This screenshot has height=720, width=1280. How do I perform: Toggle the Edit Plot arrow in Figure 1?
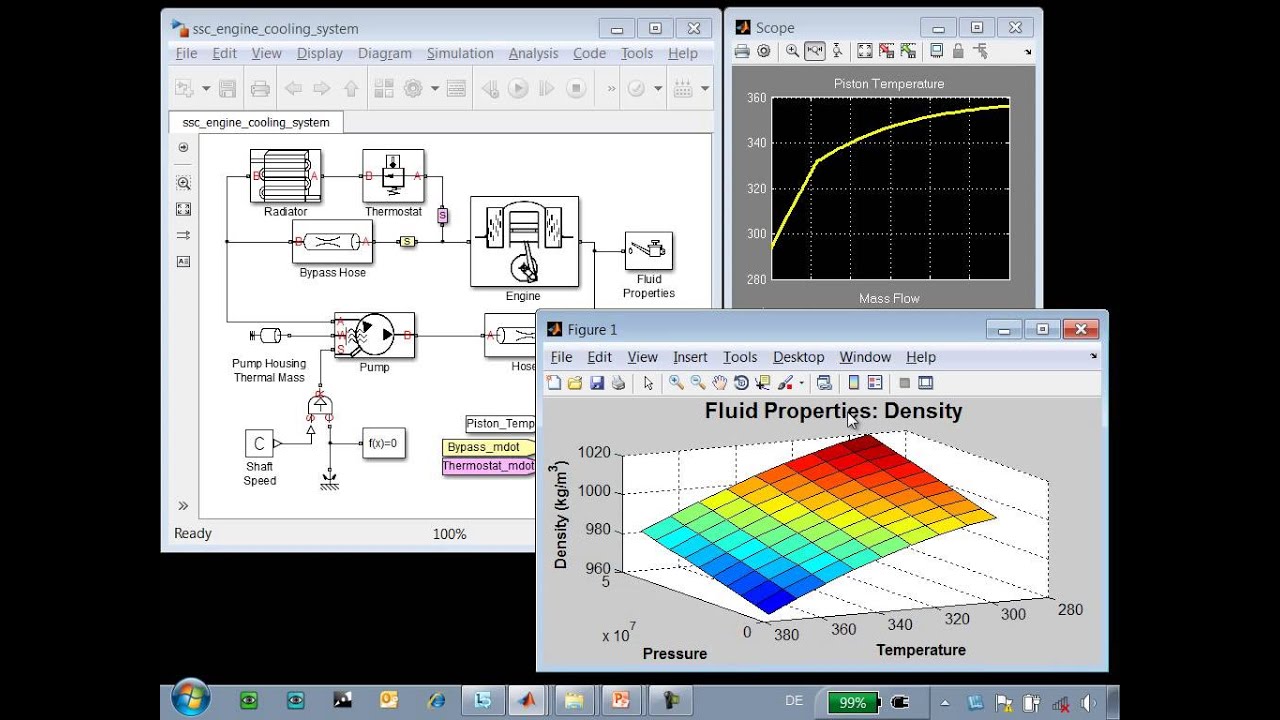[648, 383]
